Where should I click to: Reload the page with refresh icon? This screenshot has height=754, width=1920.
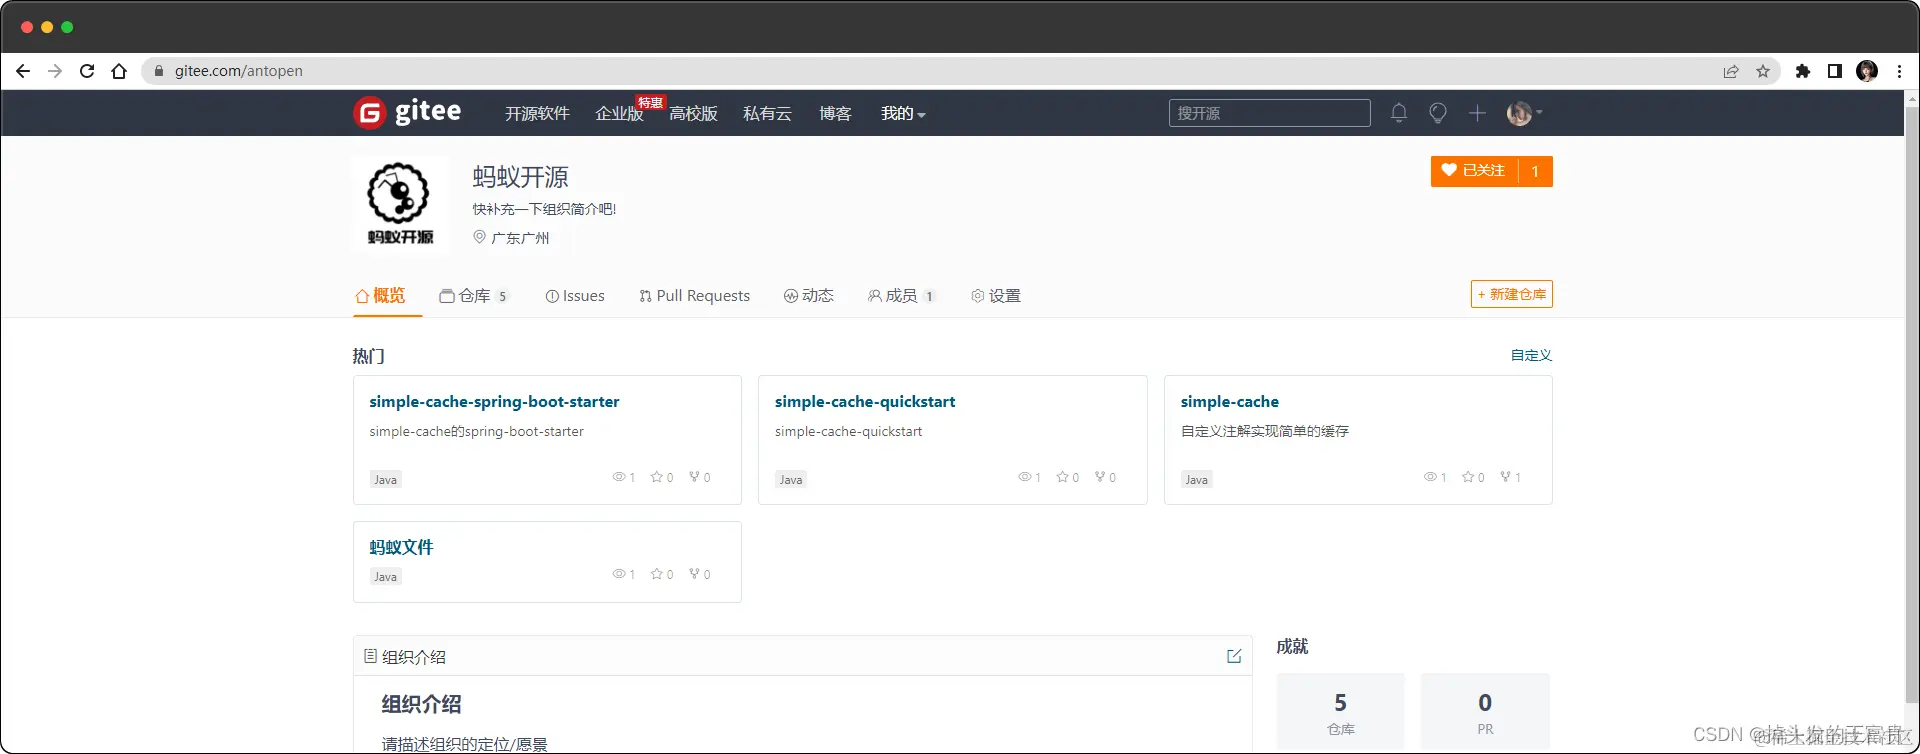tap(87, 71)
